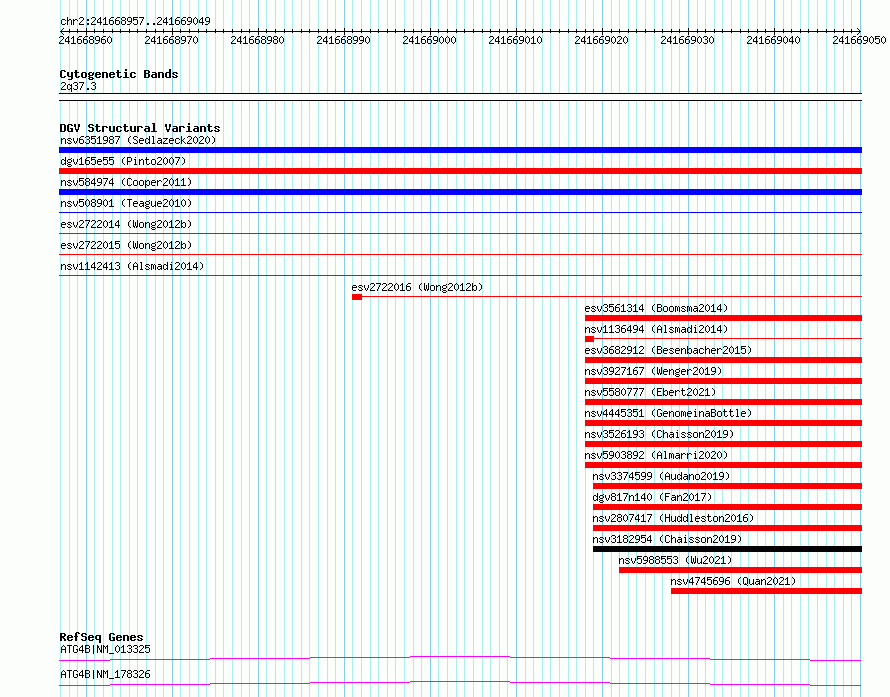Click ruler position 241668980
The image size is (890, 697).
[x=257, y=40]
